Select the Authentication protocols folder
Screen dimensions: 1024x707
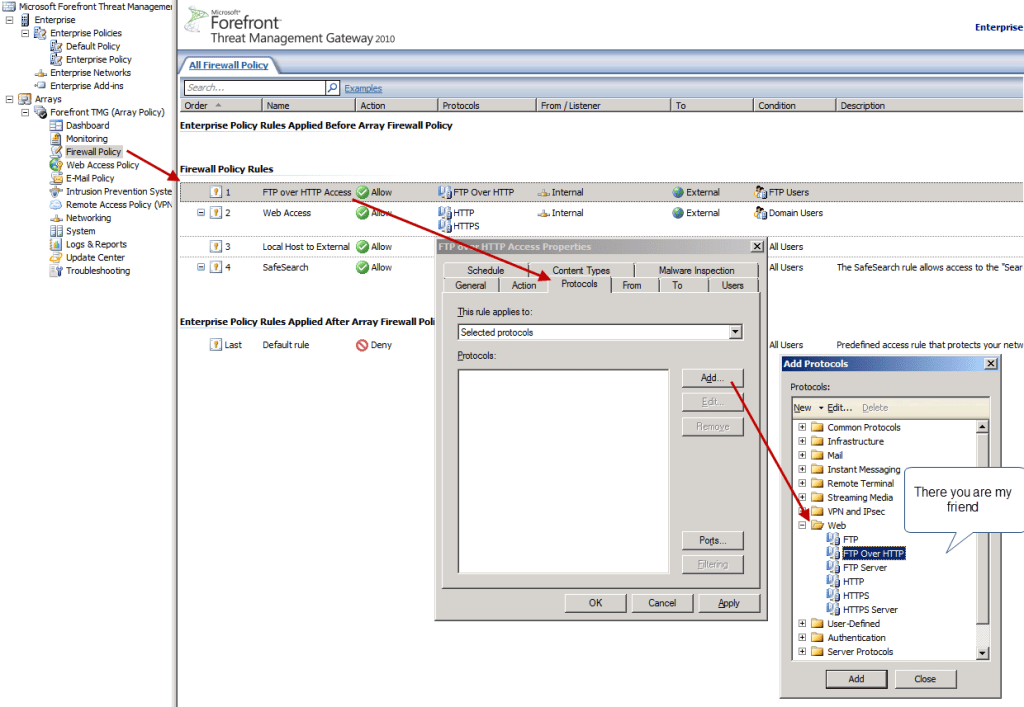pos(856,638)
